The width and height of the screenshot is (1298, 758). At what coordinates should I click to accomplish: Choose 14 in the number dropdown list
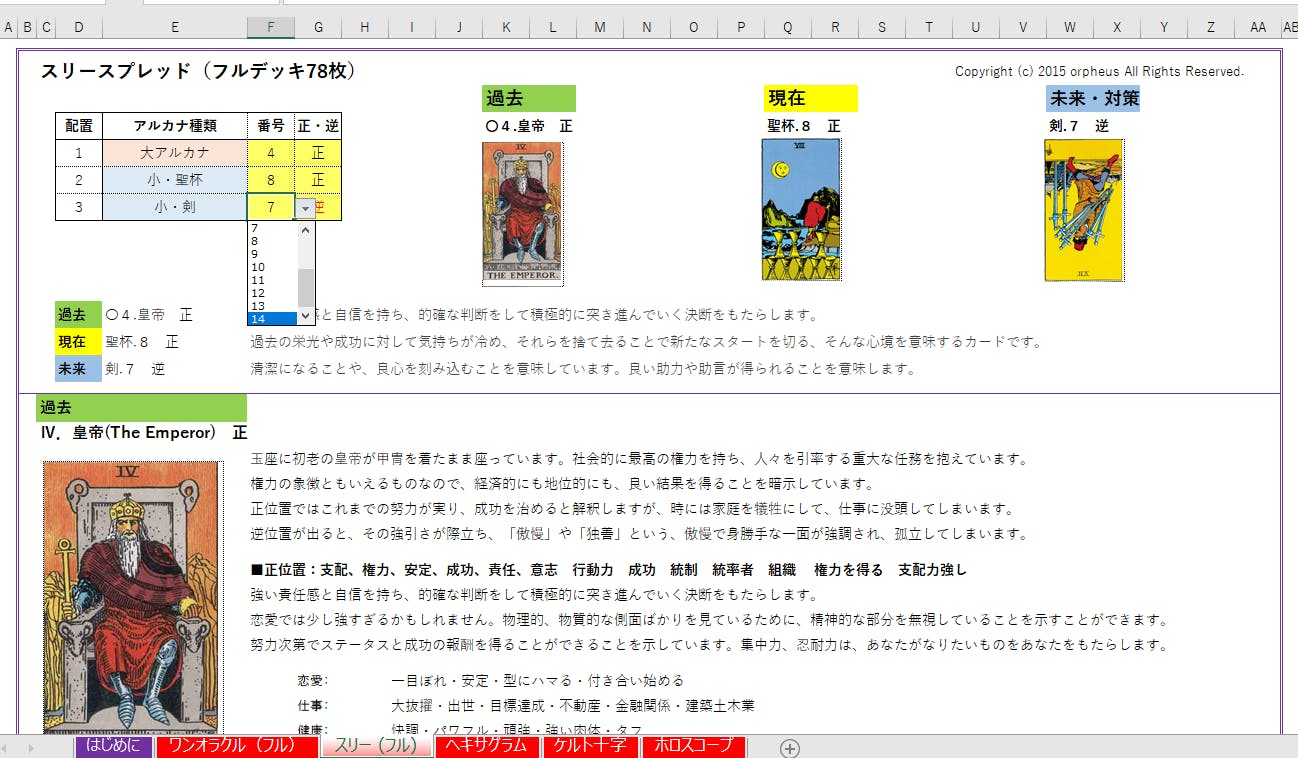coord(272,319)
